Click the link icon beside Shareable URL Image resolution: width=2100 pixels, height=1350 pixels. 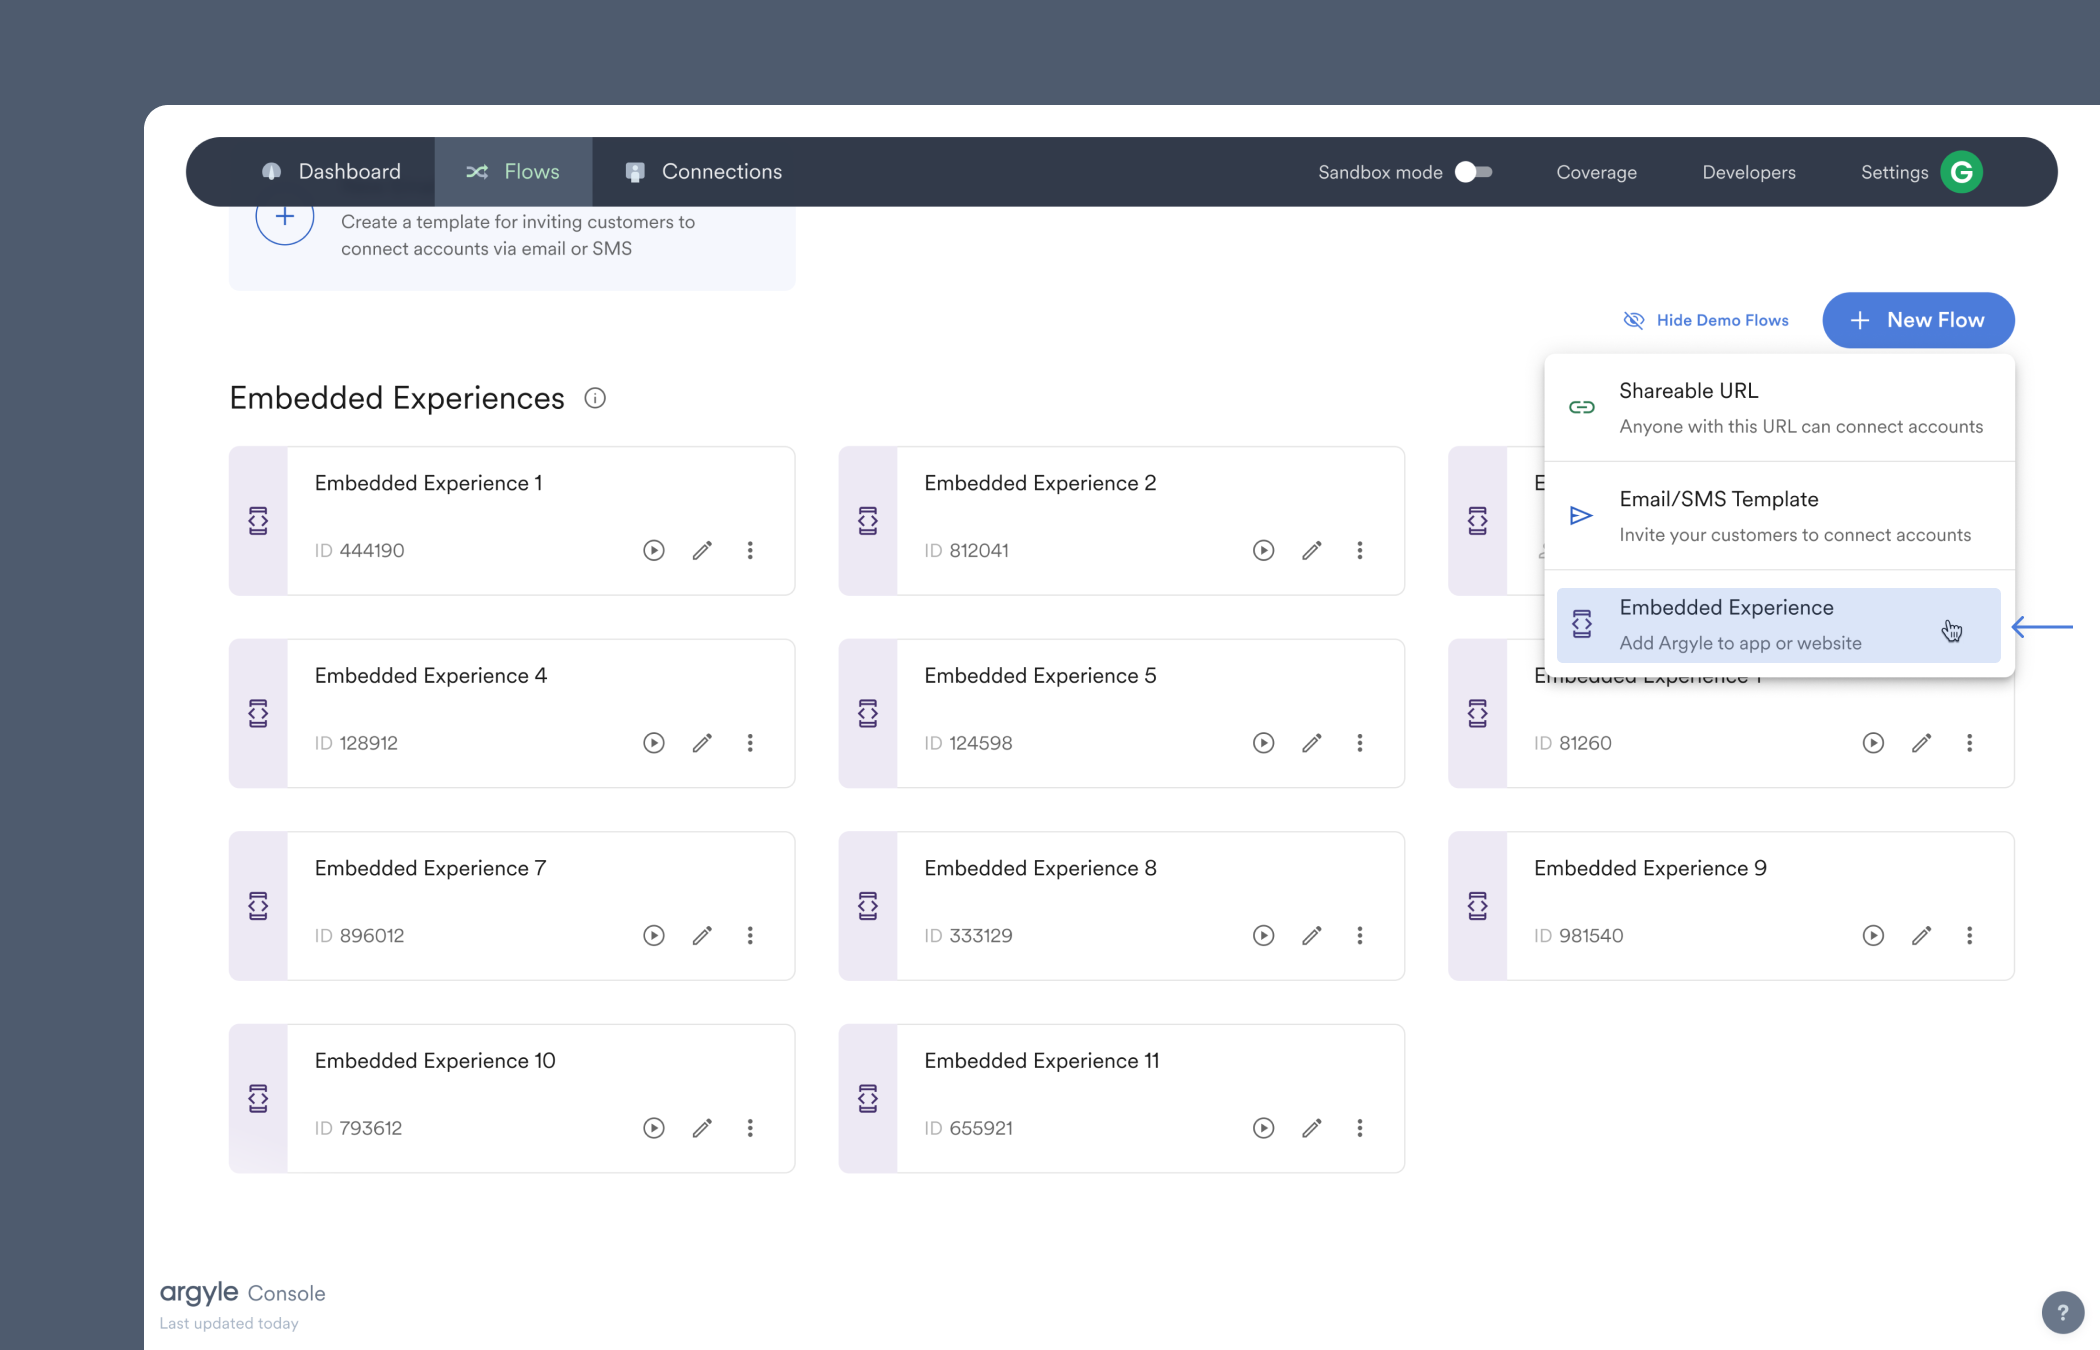tap(1582, 407)
